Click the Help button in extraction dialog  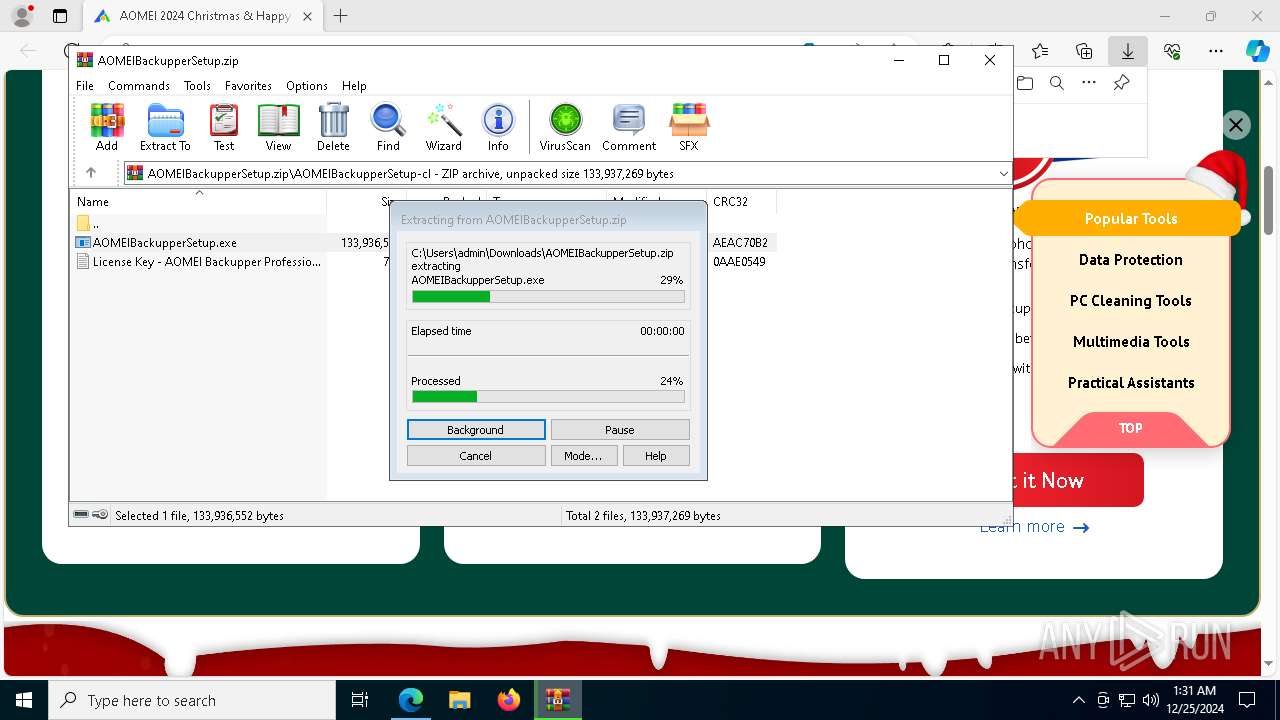point(656,456)
